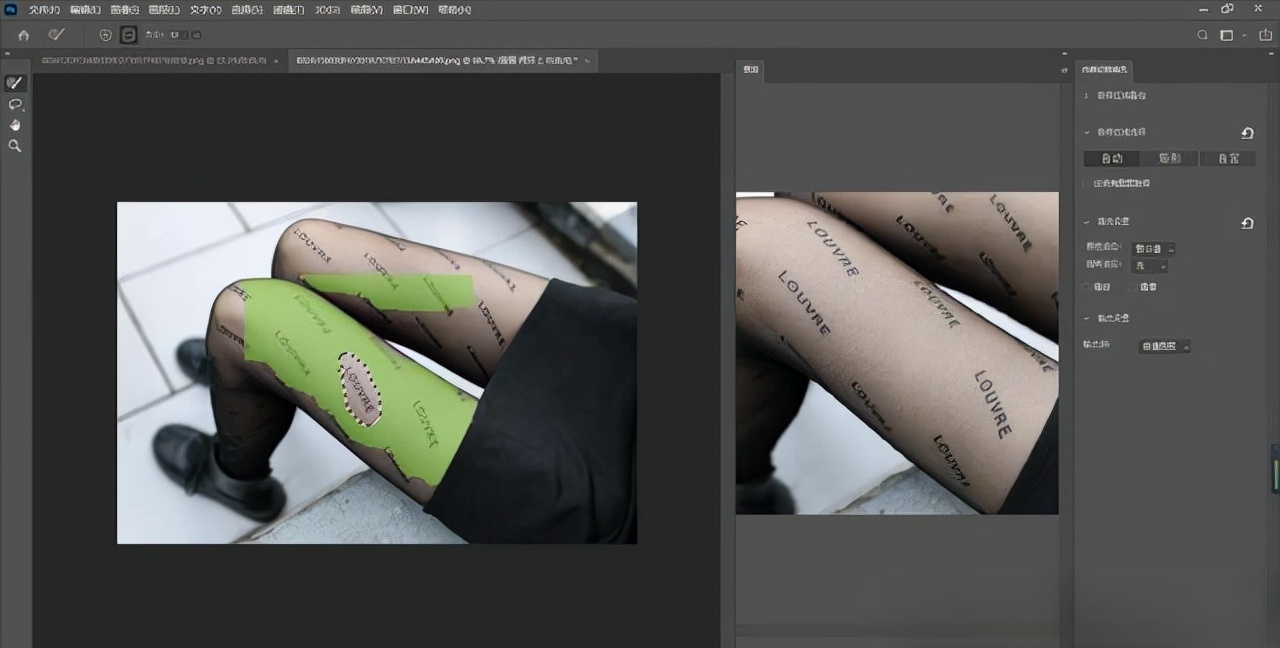
Task: Switch brush to subtract from sampling area
Action: pos(128,35)
